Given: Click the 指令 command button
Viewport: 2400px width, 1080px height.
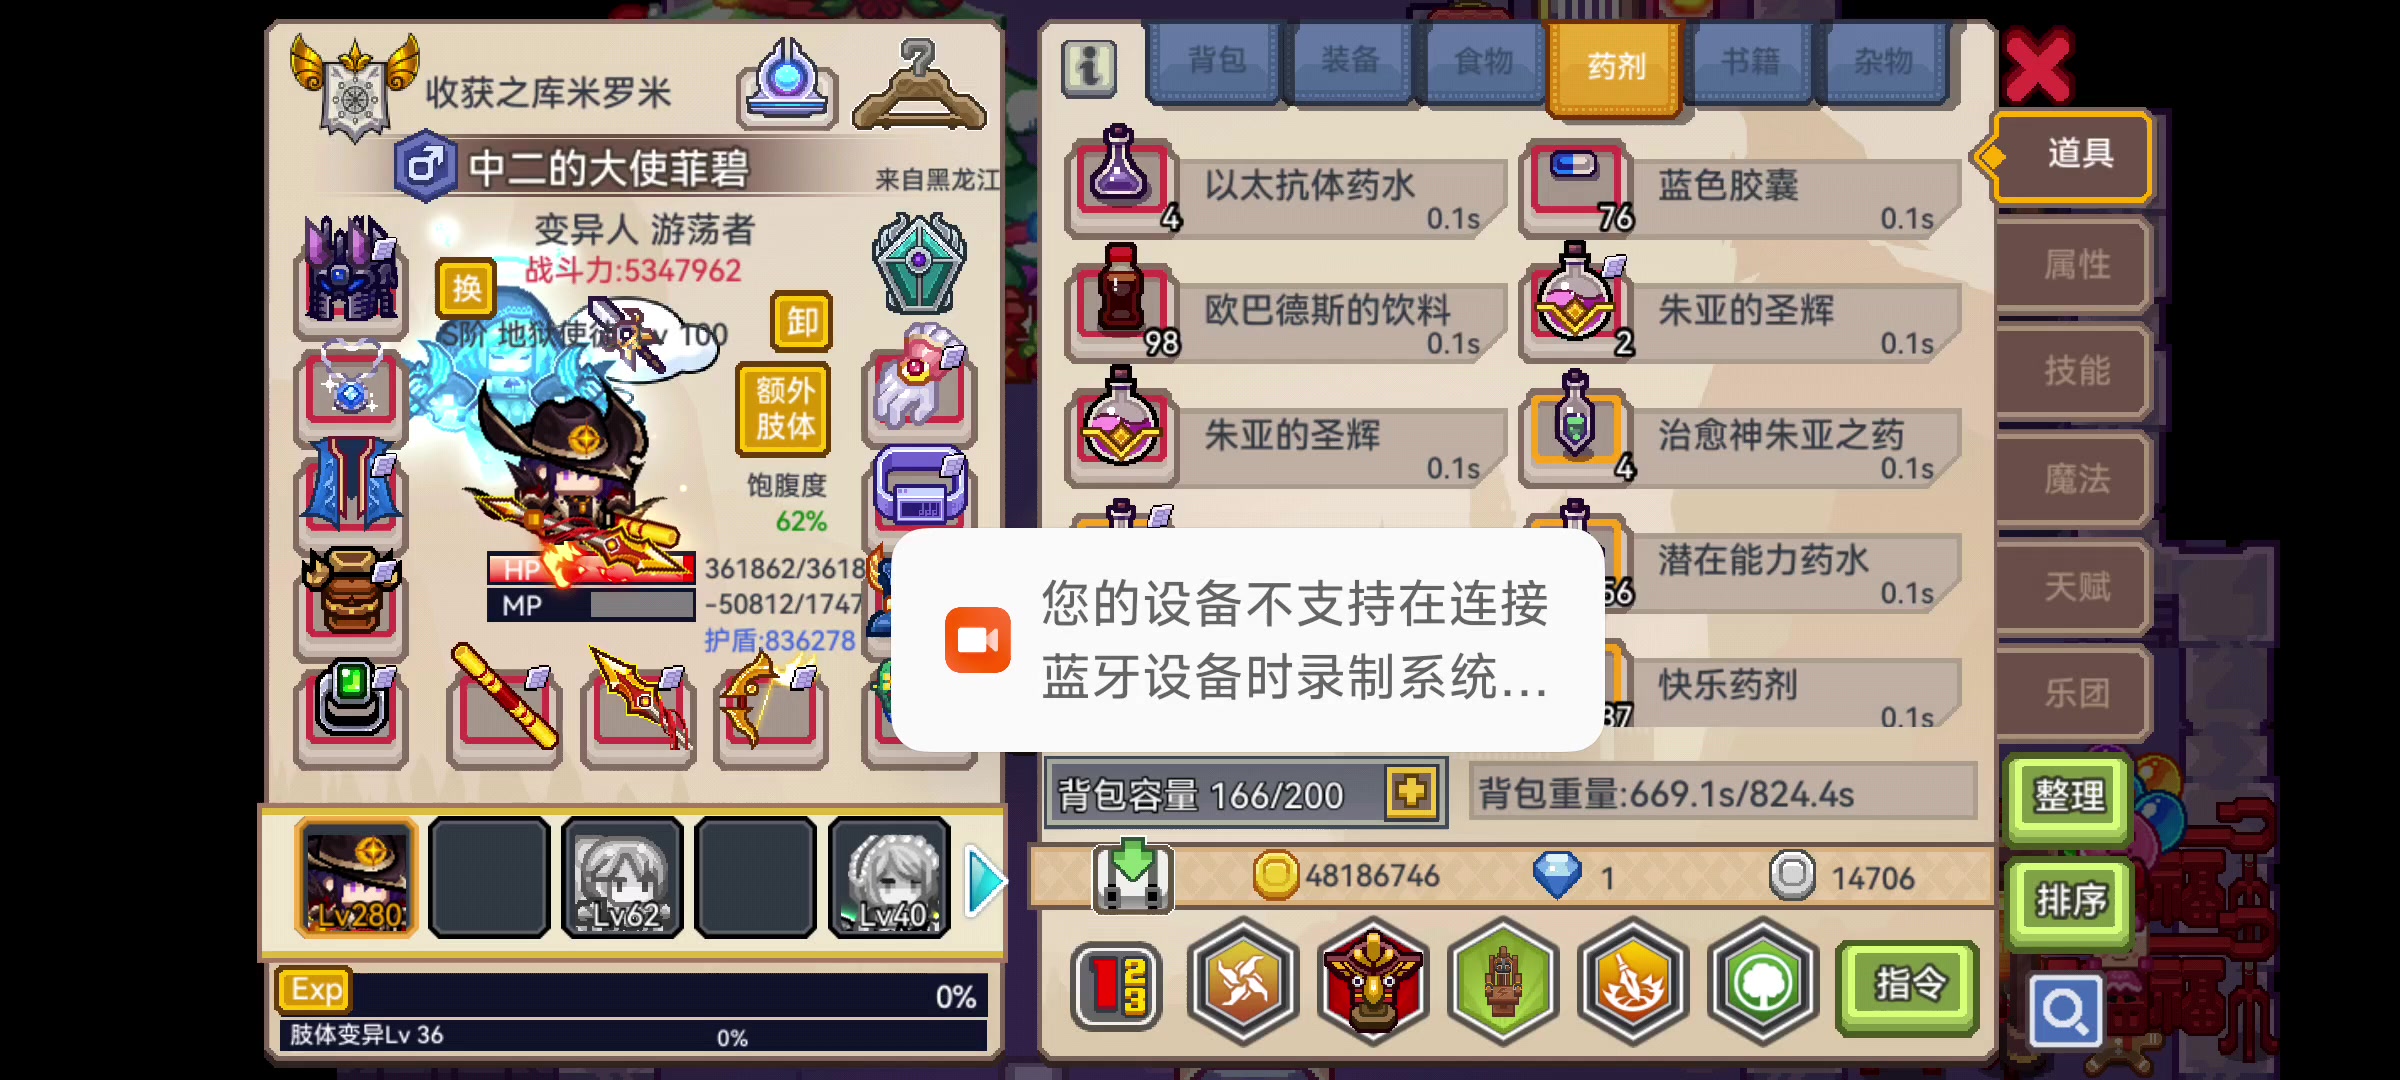Looking at the screenshot, I should click(1908, 984).
